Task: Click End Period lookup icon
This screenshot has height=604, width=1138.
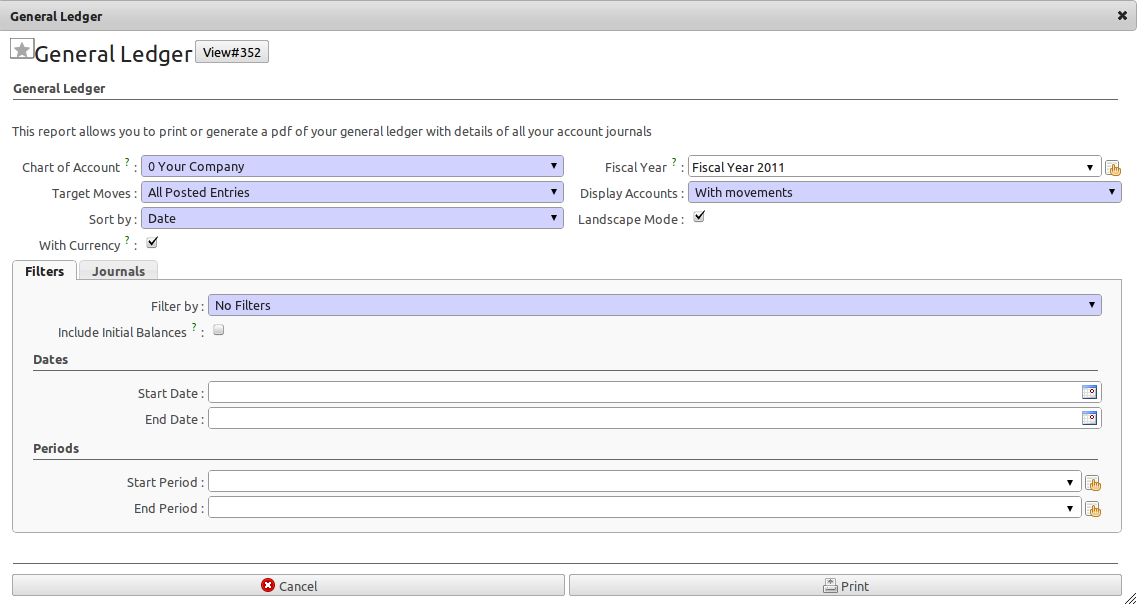Action: (x=1093, y=510)
